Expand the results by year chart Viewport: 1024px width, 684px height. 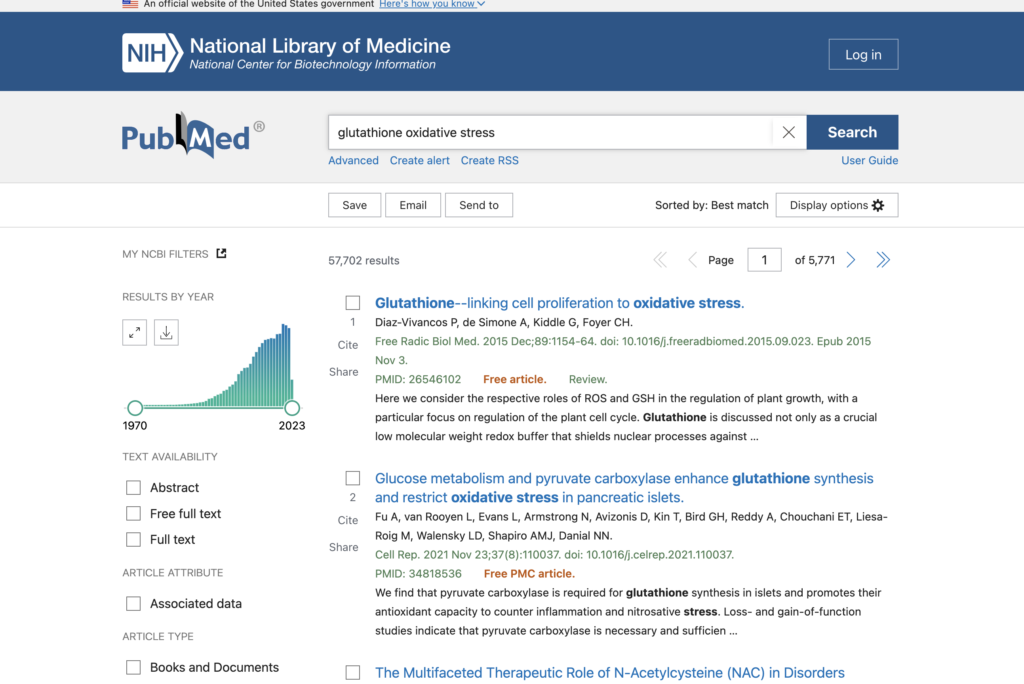click(135, 333)
